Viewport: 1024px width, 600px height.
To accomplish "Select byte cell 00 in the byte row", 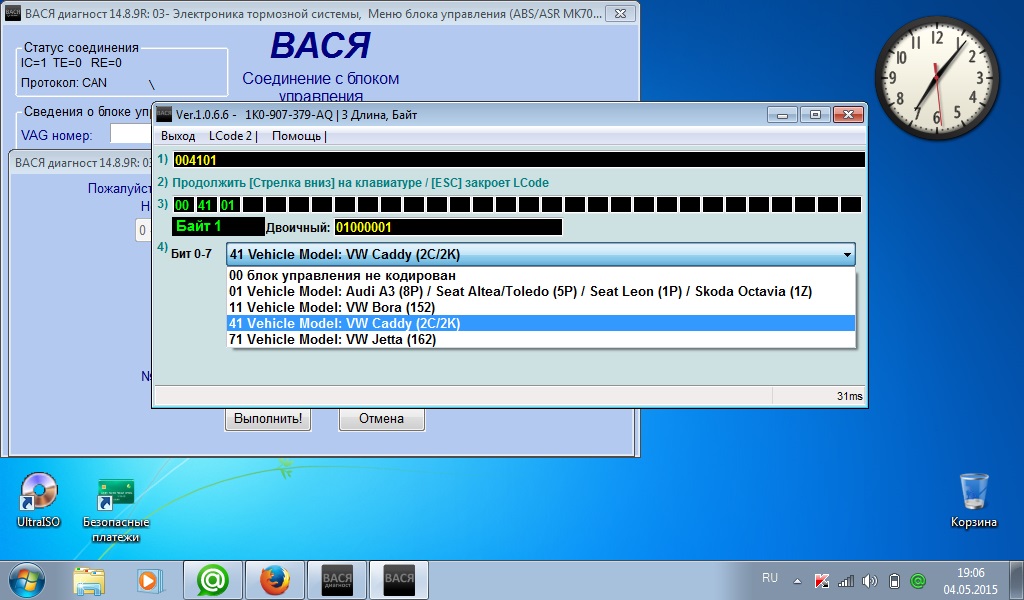I will 182,205.
